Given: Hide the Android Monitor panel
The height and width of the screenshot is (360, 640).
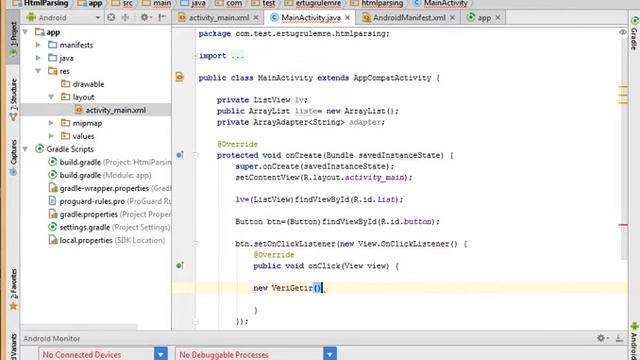Looking at the screenshot, I should pos(619,338).
